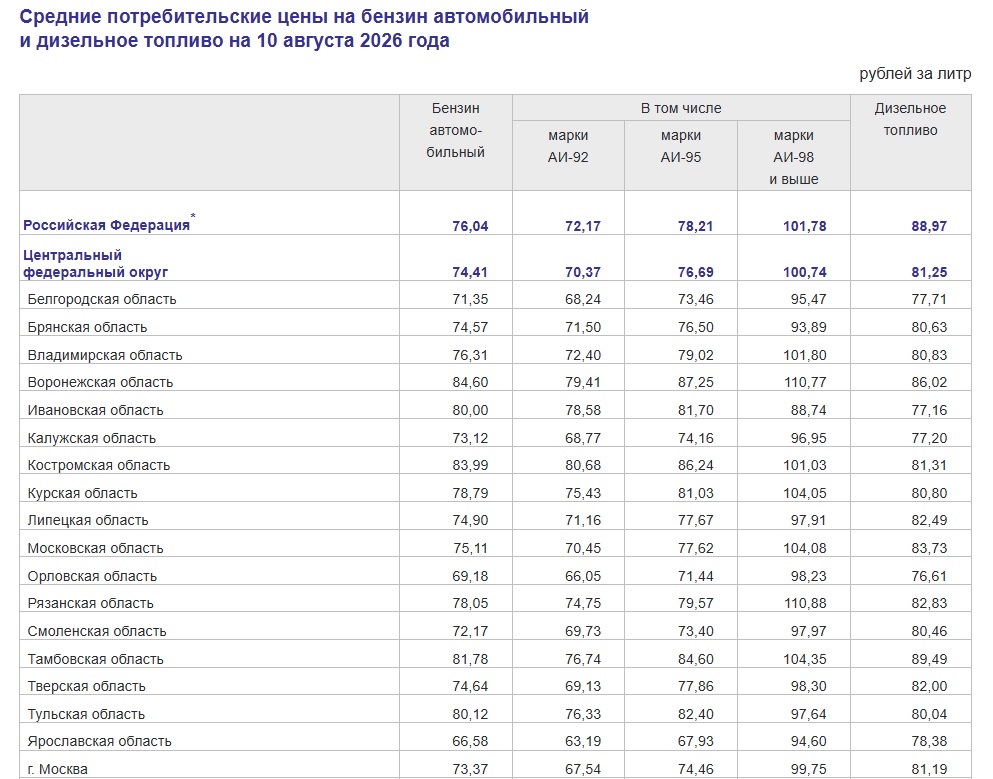Click the марки АИ-98 и выше header
Image resolution: width=993 pixels, height=779 pixels.
pos(794,157)
